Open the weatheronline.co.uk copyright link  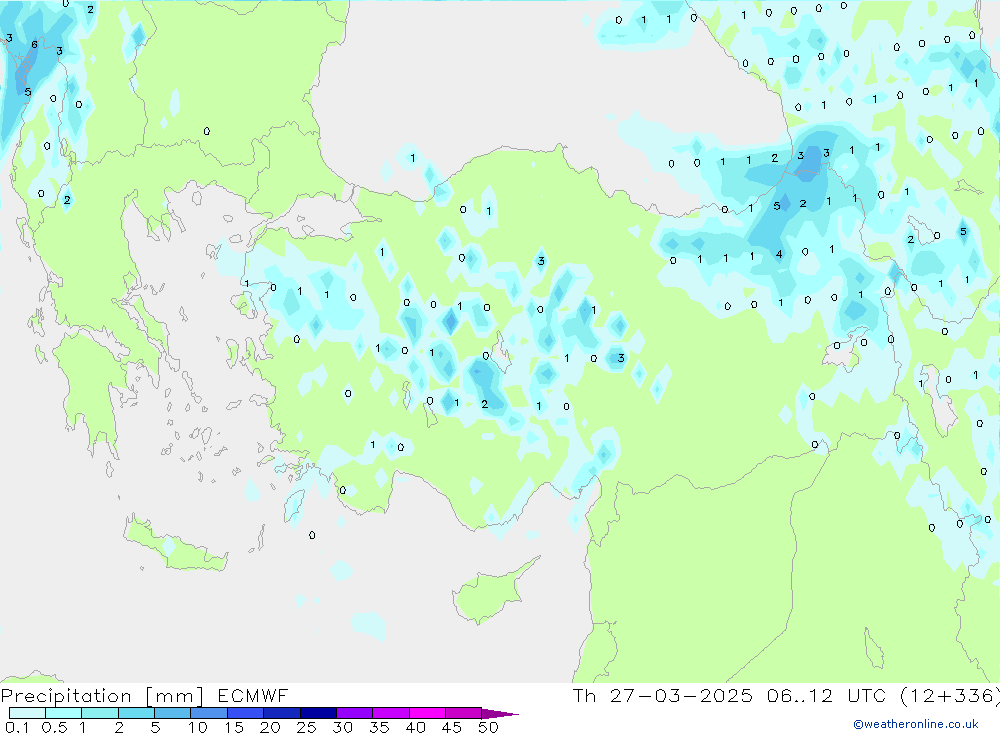[916, 724]
